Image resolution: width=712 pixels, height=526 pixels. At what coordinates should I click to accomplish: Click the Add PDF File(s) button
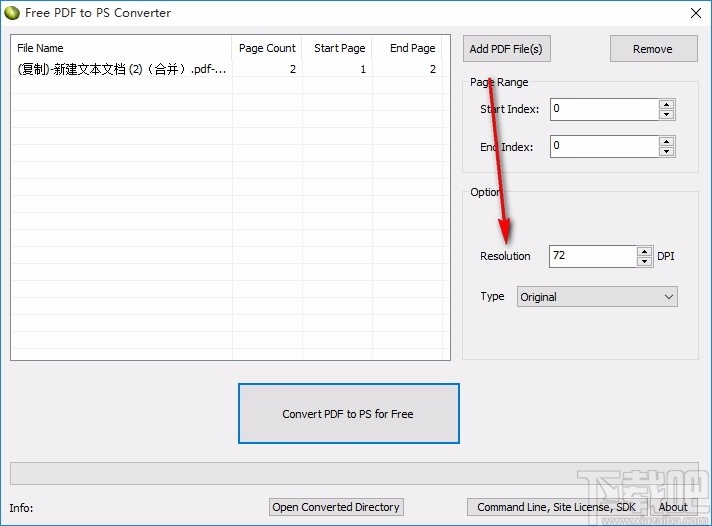click(506, 49)
